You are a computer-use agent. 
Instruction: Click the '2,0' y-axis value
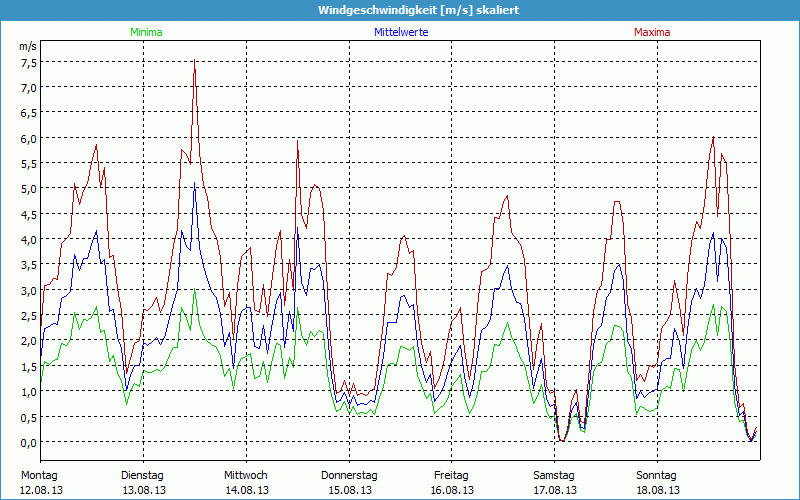point(29,341)
